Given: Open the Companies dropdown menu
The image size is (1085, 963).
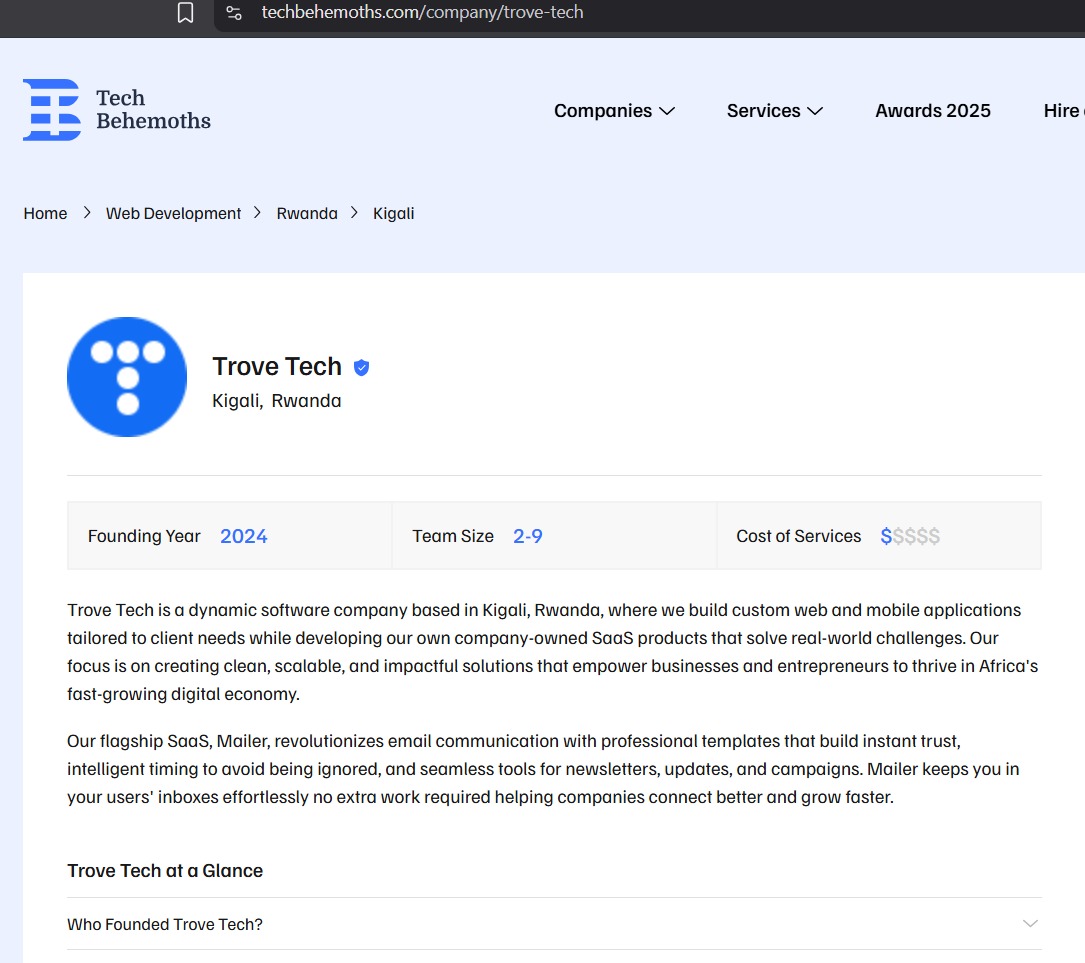Looking at the screenshot, I should 614,111.
